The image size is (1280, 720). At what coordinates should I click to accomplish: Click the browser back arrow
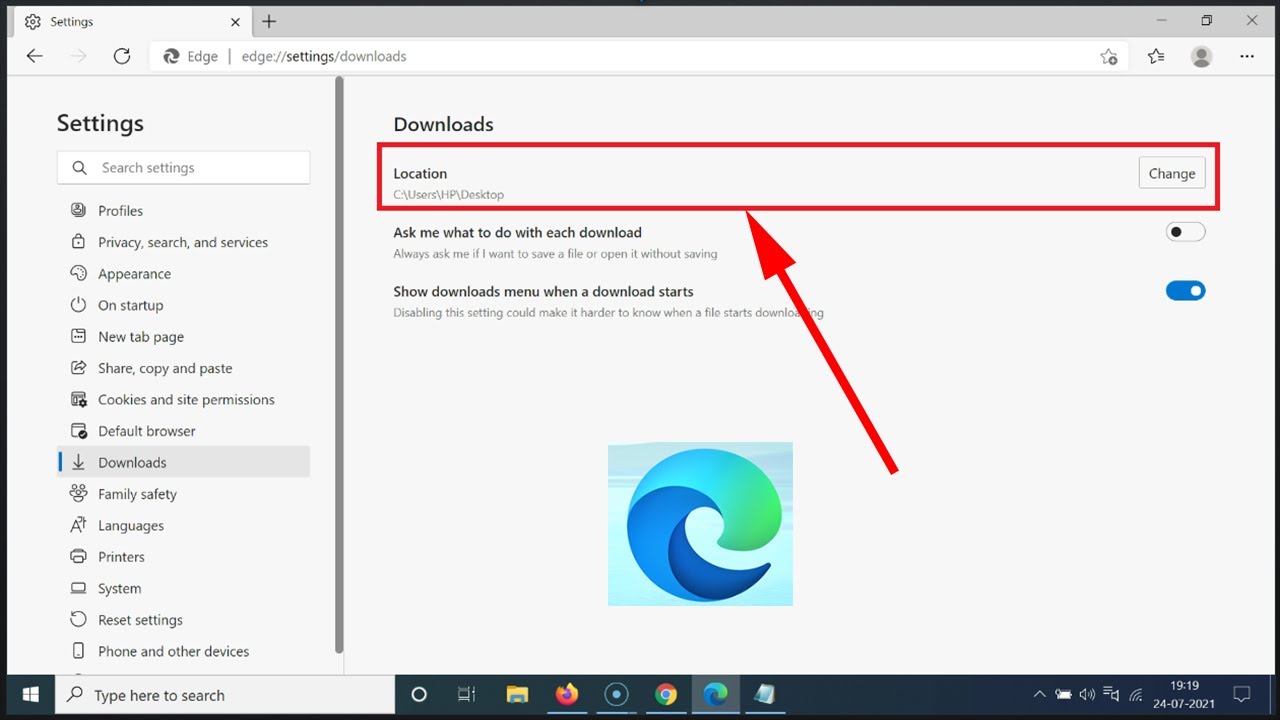(x=35, y=56)
